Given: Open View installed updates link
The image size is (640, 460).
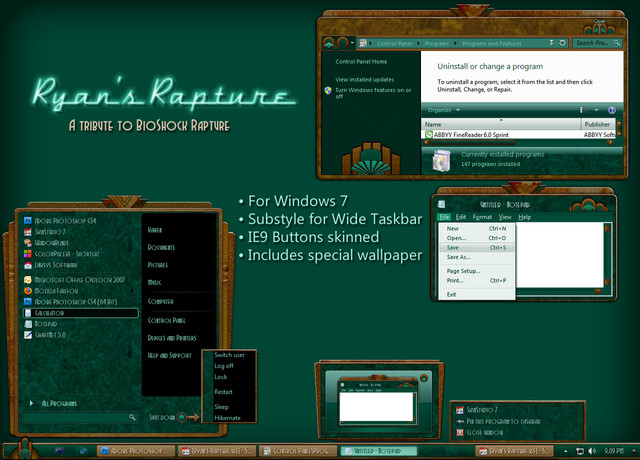Looking at the screenshot, I should [x=364, y=80].
